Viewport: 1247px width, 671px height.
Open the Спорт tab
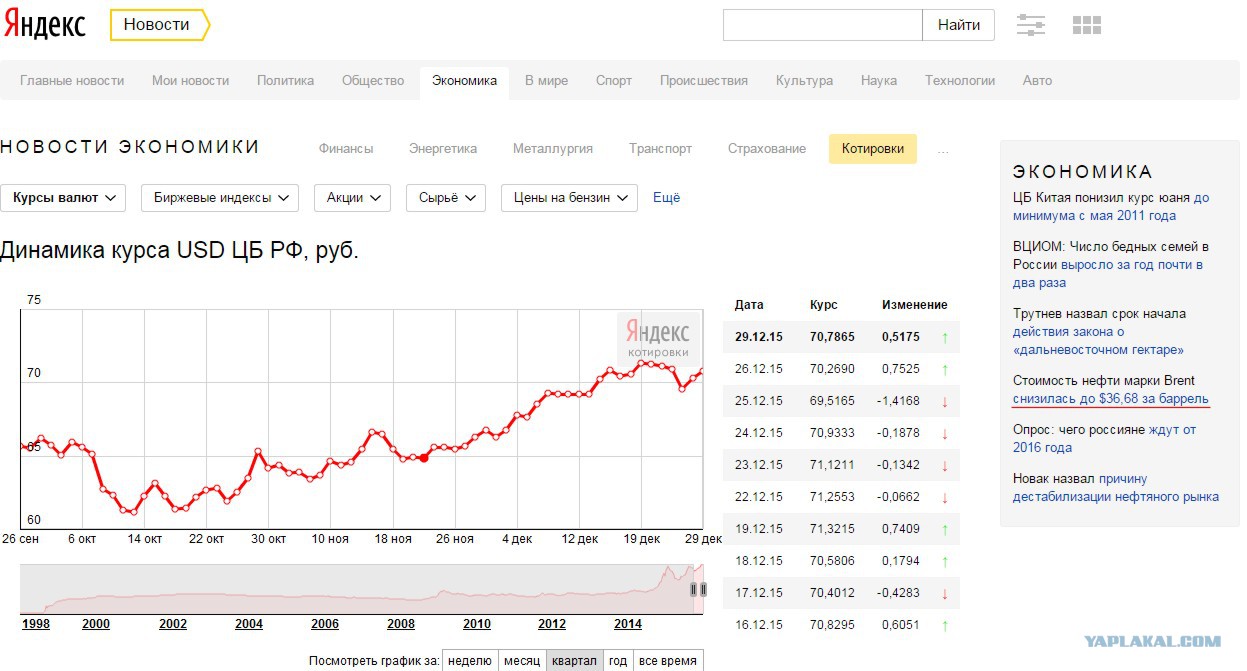point(614,81)
